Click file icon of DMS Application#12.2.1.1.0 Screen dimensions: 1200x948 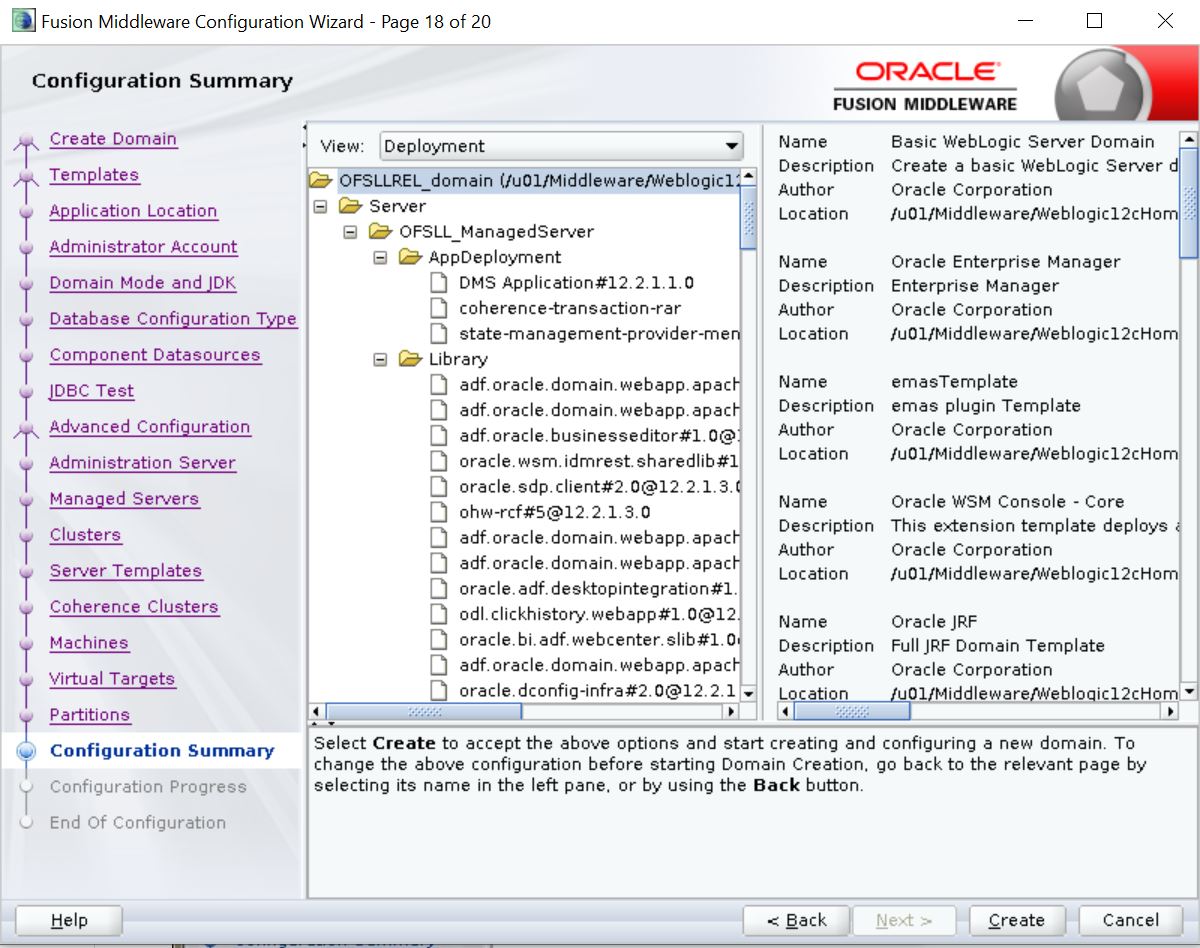[x=438, y=283]
